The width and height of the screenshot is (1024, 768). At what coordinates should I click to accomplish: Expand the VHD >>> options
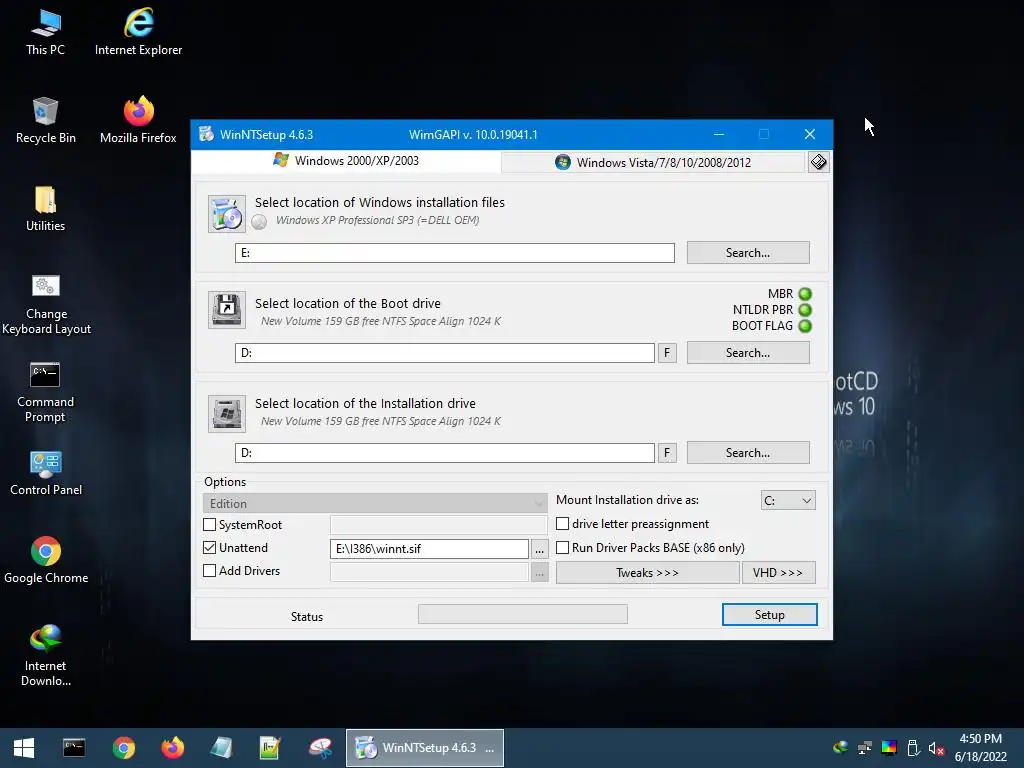tap(778, 573)
